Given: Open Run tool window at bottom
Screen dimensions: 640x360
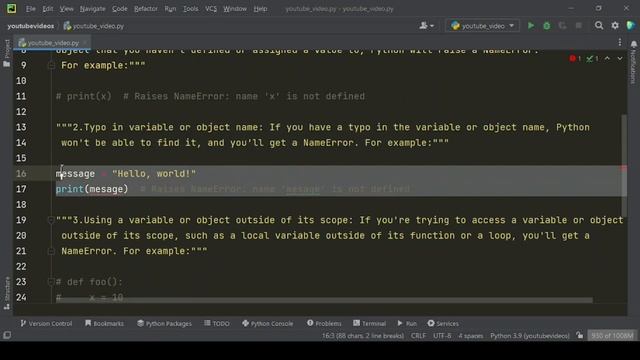Looking at the screenshot, I should point(407,323).
